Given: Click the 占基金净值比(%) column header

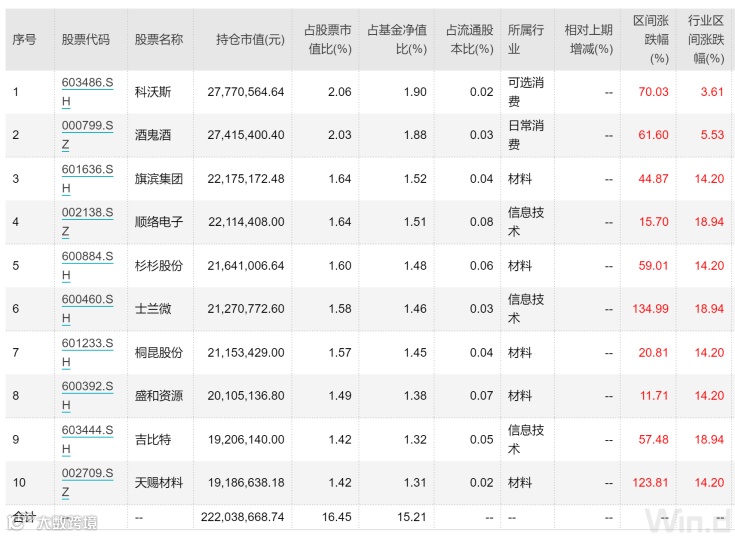Looking at the screenshot, I should (397, 39).
